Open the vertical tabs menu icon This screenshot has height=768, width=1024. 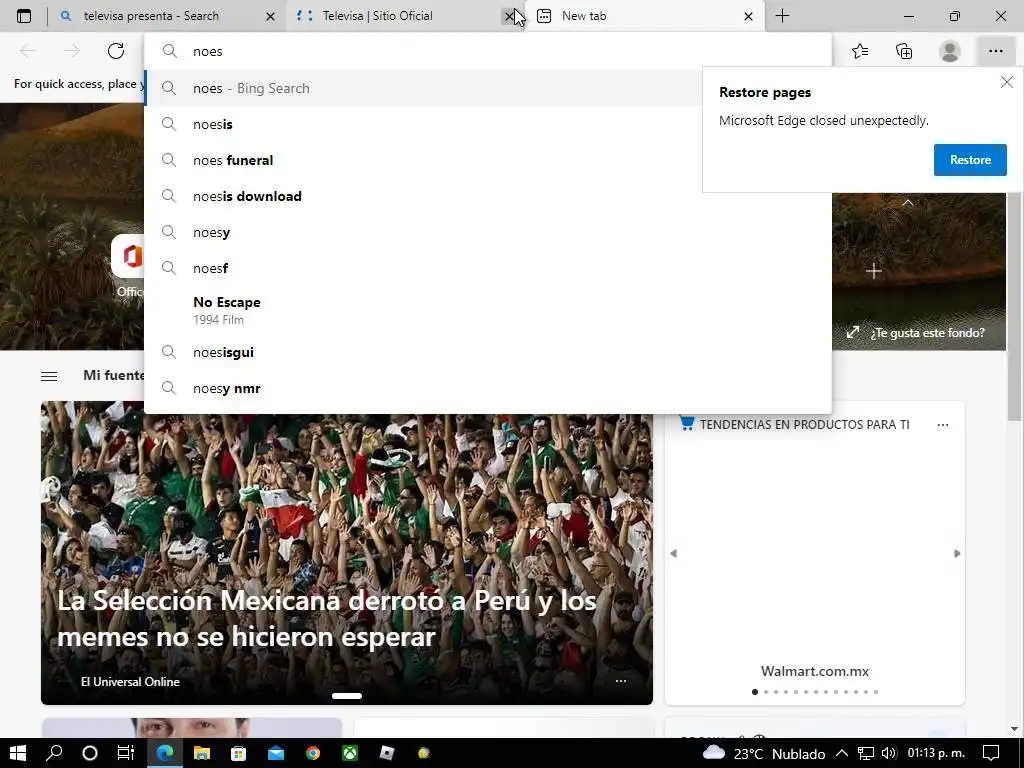[24, 16]
